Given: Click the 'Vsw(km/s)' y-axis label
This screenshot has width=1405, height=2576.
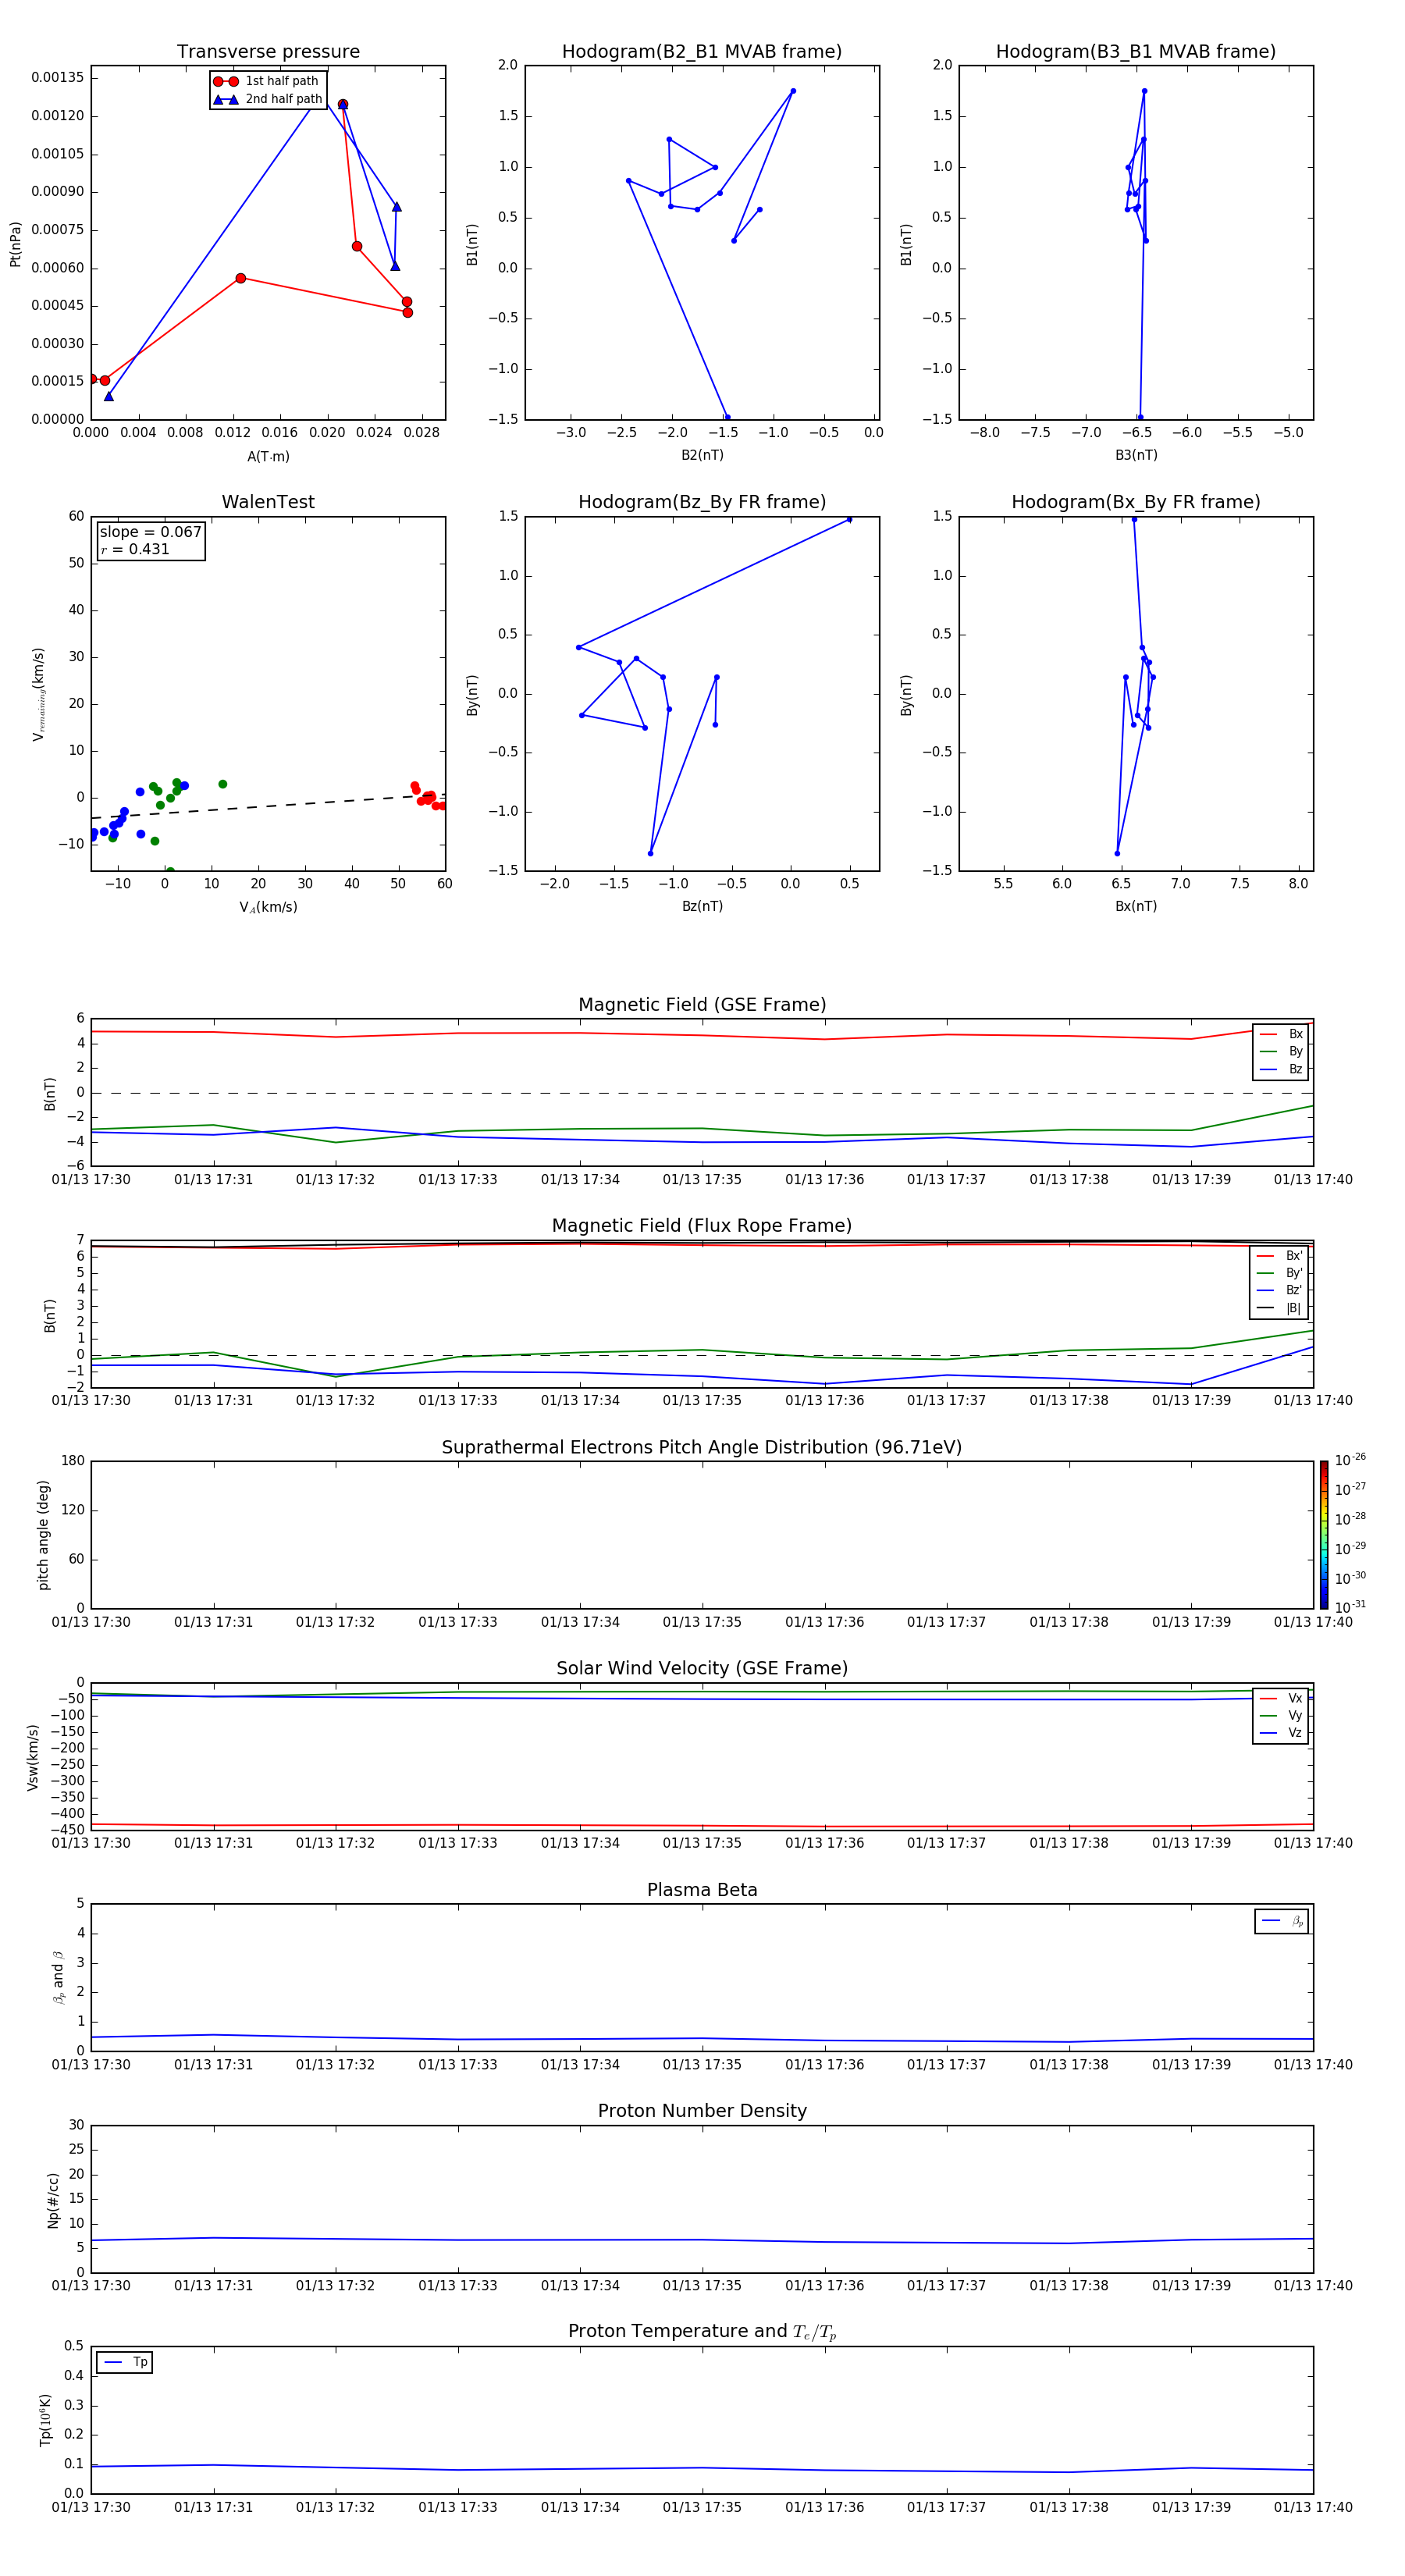Looking at the screenshot, I should pyautogui.click(x=33, y=1757).
